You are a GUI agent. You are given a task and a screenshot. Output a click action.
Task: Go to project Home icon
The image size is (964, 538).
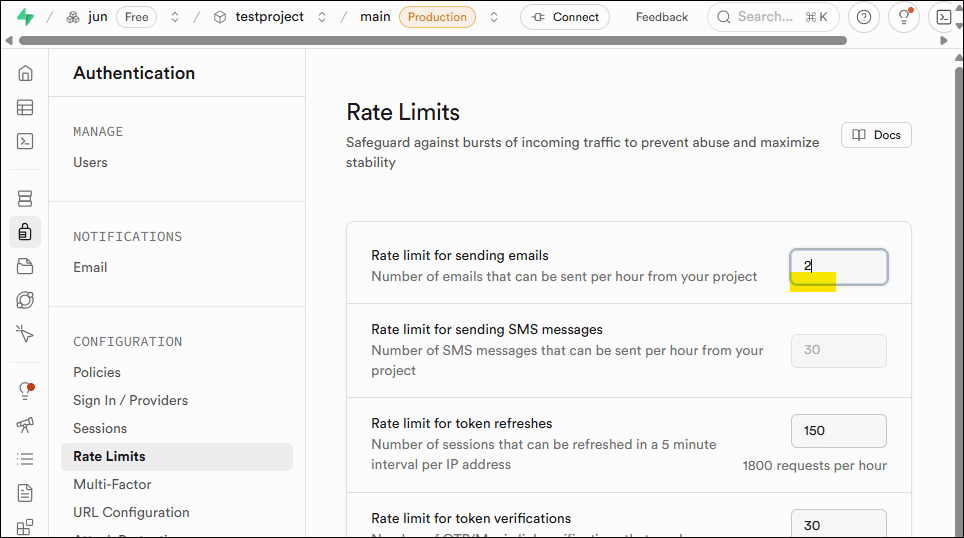pos(25,73)
